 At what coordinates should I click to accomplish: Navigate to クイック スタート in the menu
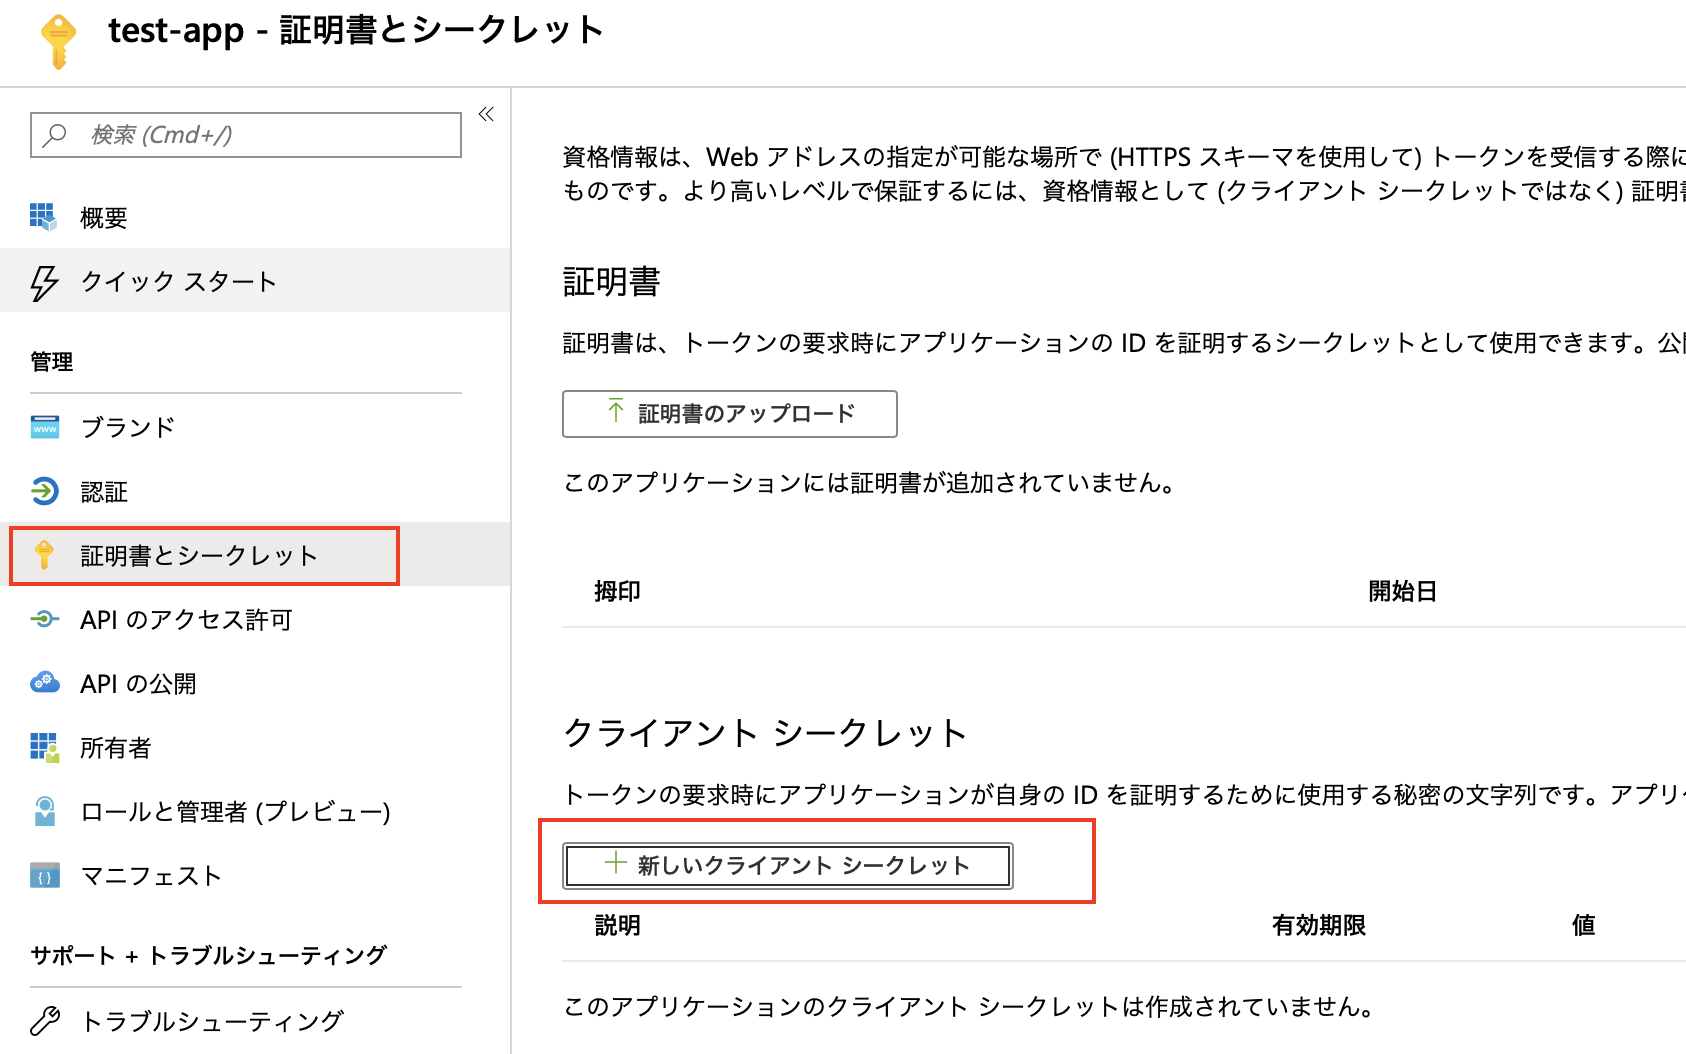[x=178, y=281]
